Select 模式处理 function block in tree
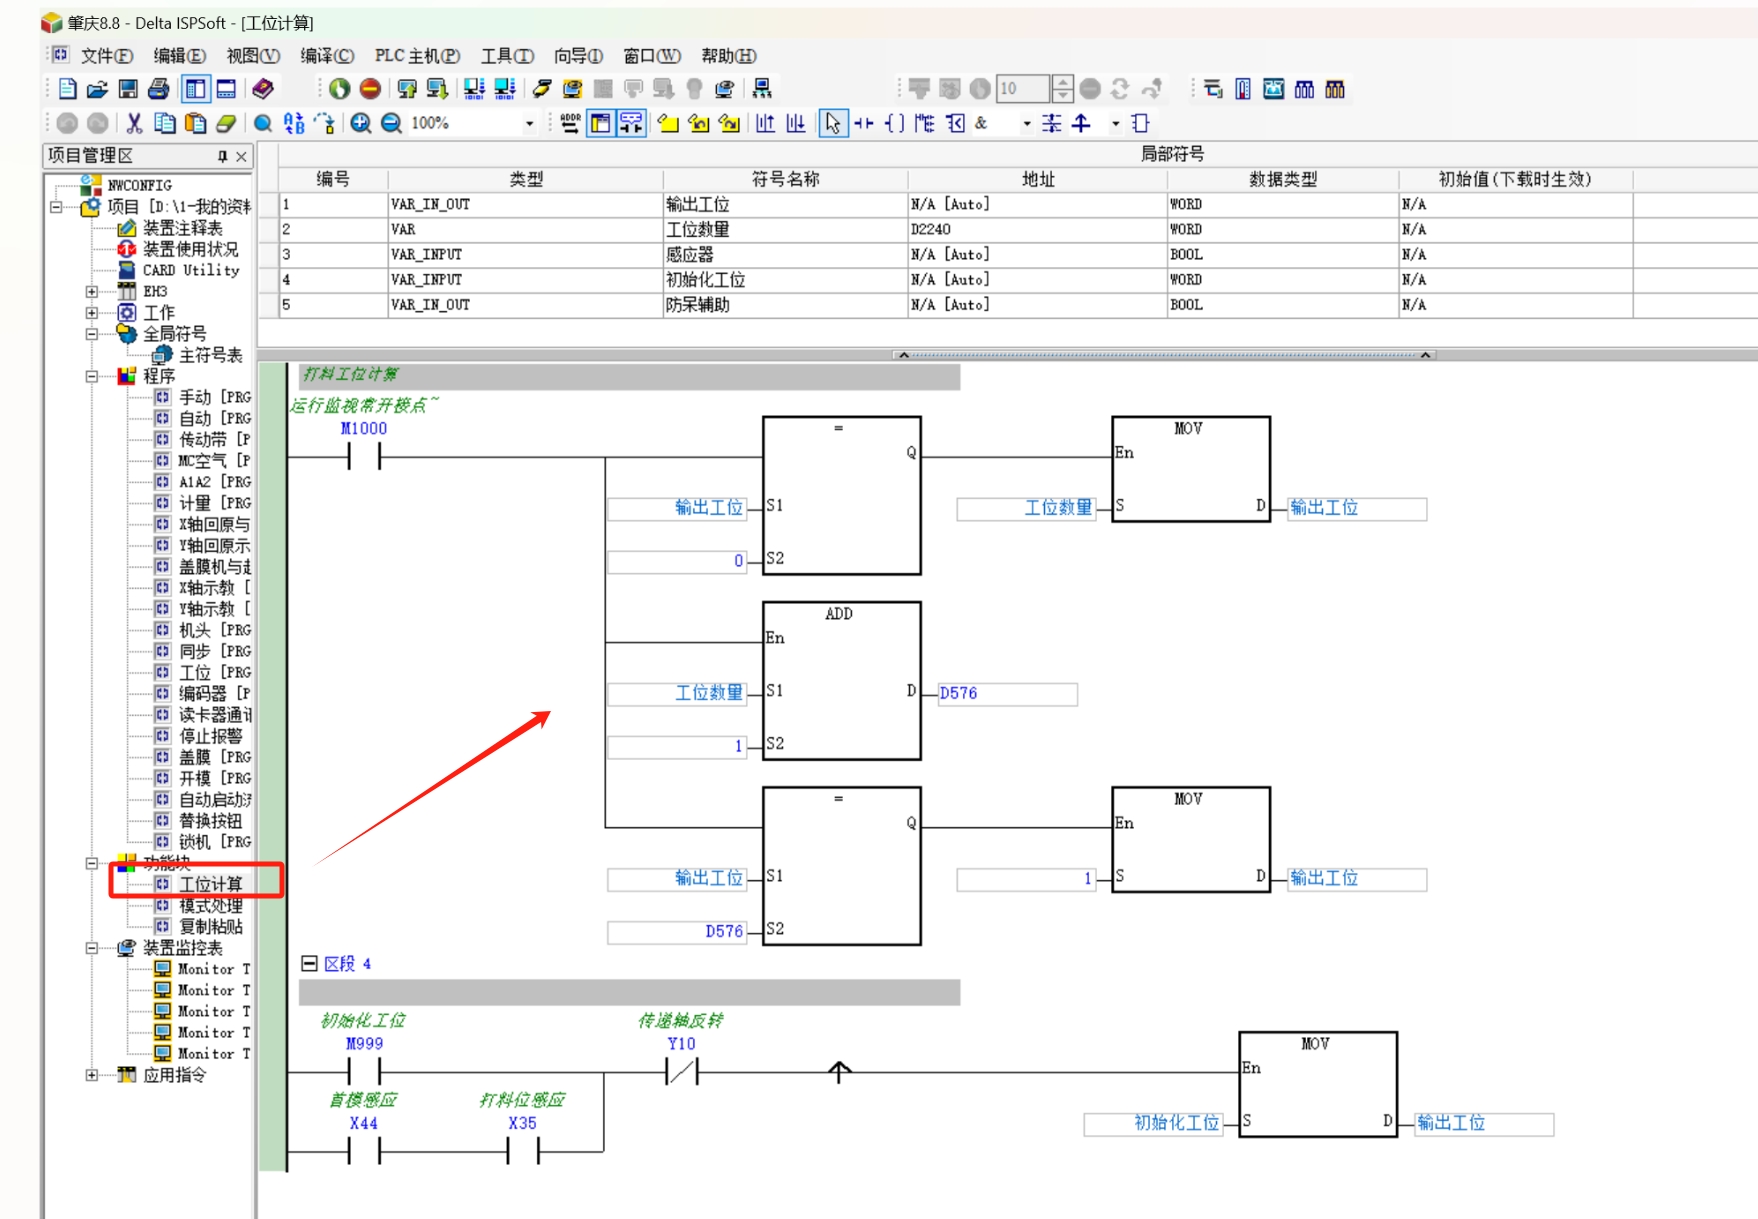1758x1219 pixels. coord(210,905)
